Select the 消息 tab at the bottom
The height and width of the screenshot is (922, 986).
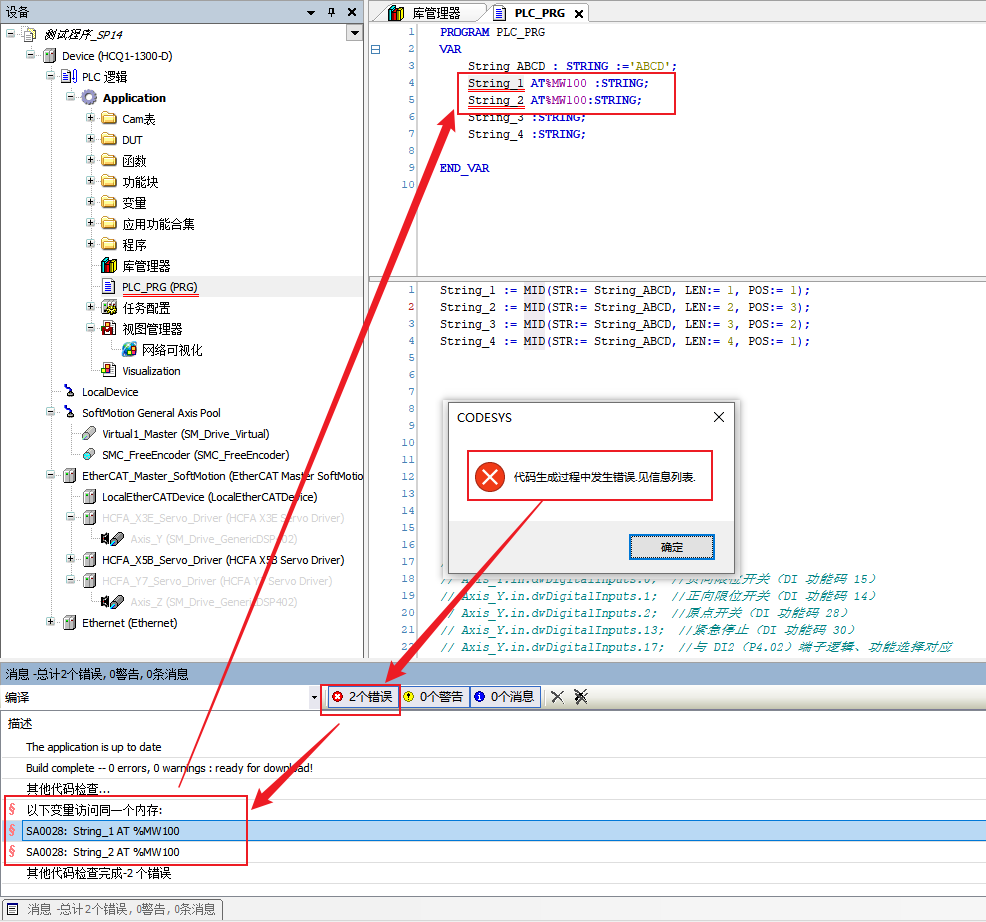point(112,909)
